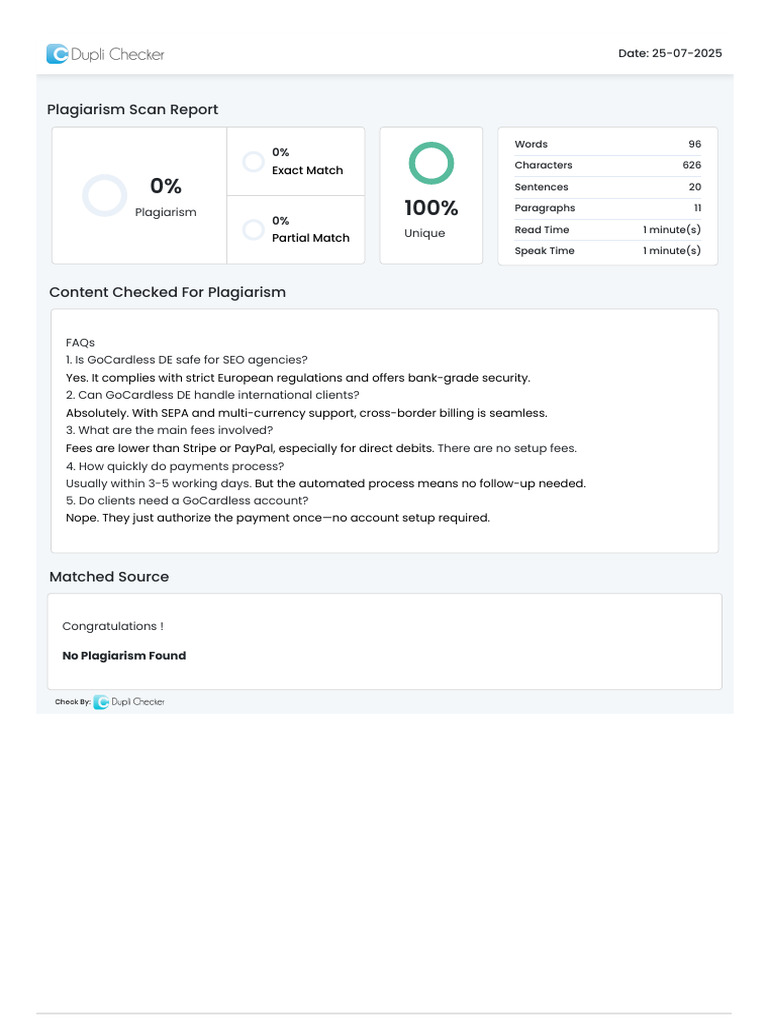Click the '0%' plagiarism value

pyautogui.click(x=166, y=186)
